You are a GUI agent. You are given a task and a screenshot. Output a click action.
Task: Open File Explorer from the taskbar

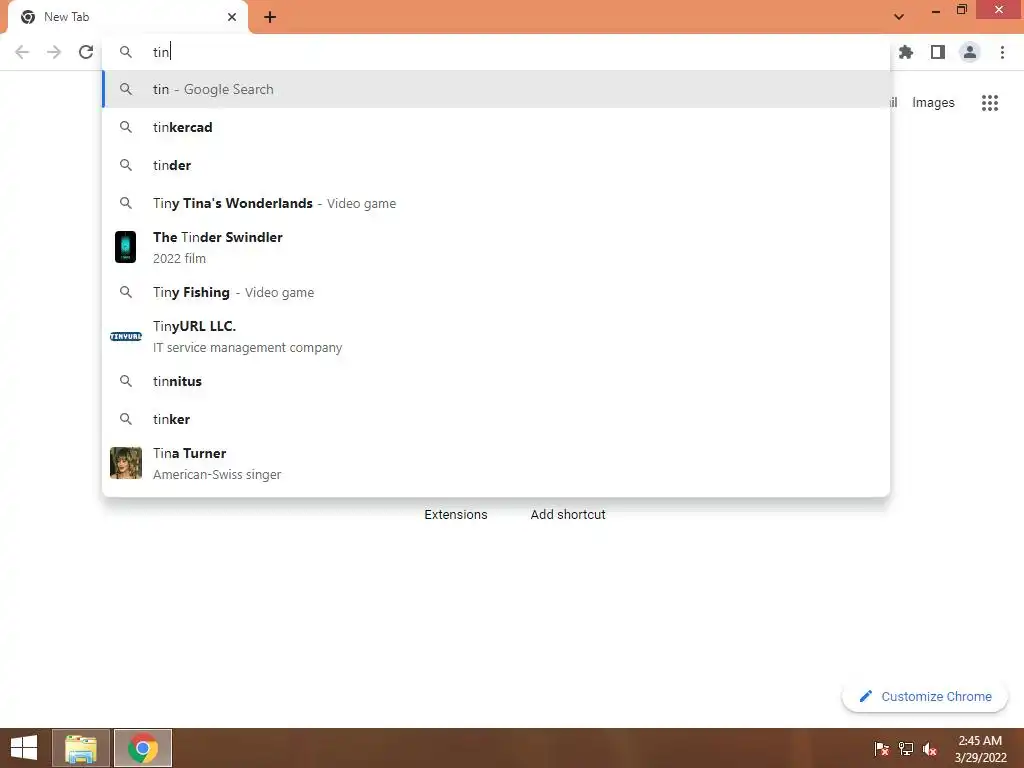[x=81, y=748]
